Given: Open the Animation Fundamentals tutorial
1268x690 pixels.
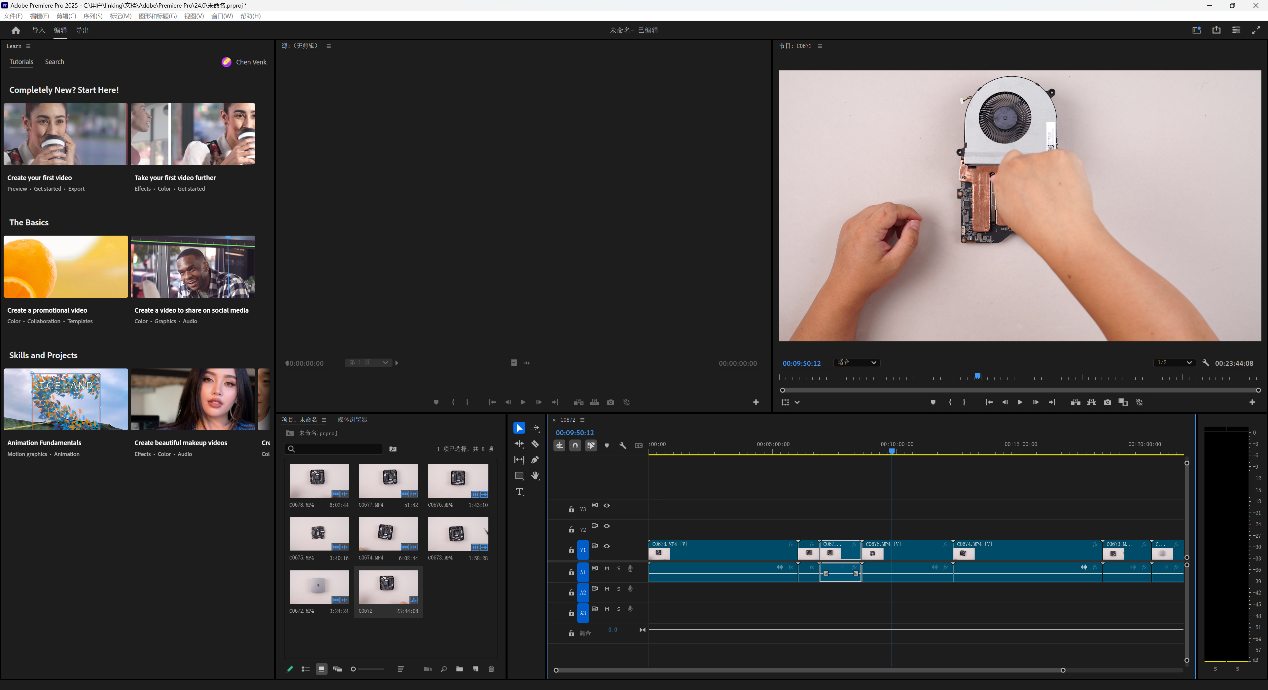Looking at the screenshot, I should [66, 400].
